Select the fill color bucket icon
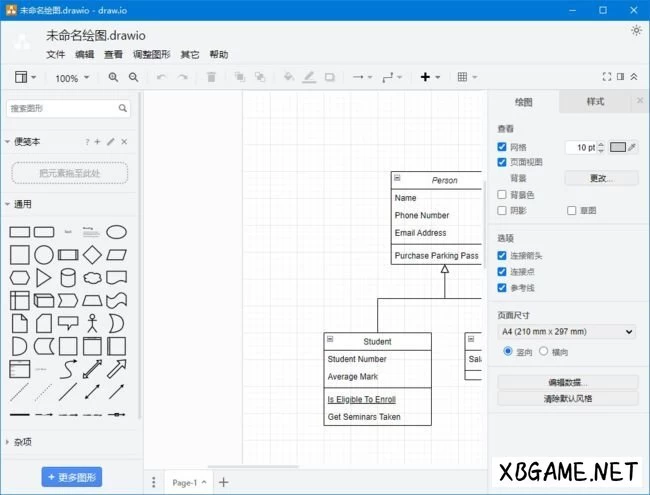 pos(288,77)
